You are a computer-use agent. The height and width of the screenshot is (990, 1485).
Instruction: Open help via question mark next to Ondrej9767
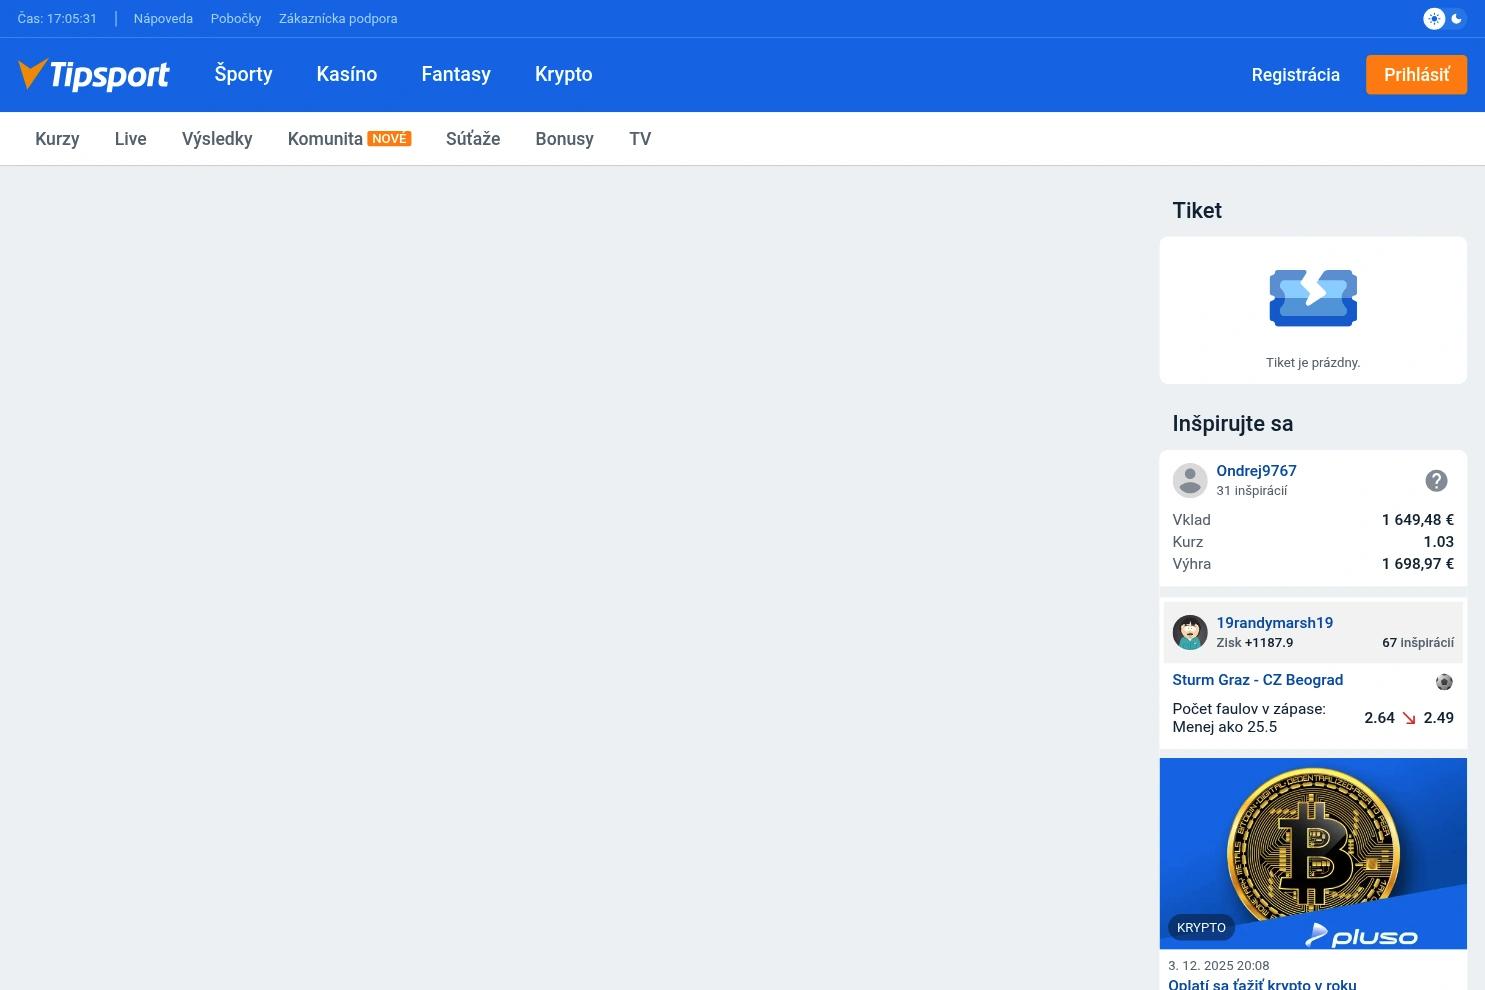pos(1437,480)
